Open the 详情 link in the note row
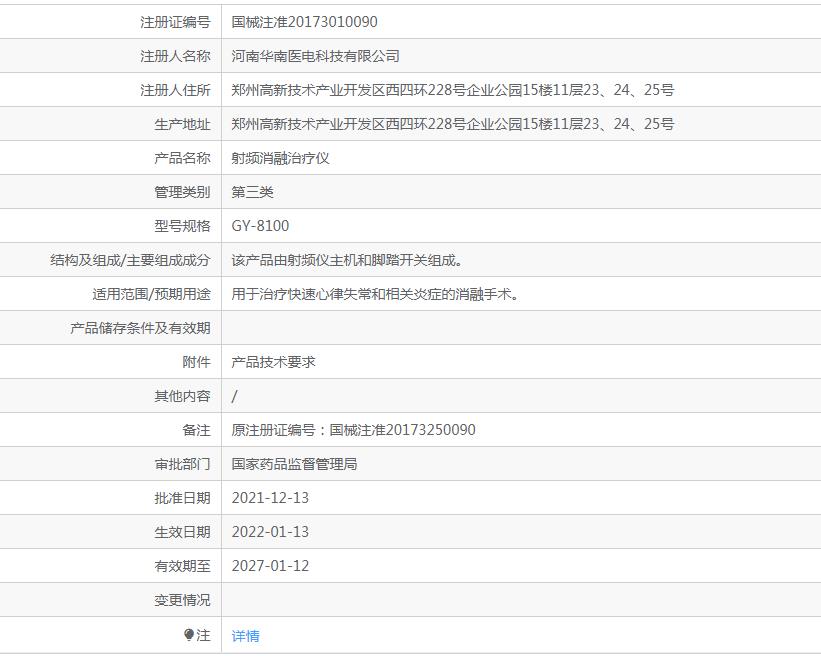 [245, 636]
